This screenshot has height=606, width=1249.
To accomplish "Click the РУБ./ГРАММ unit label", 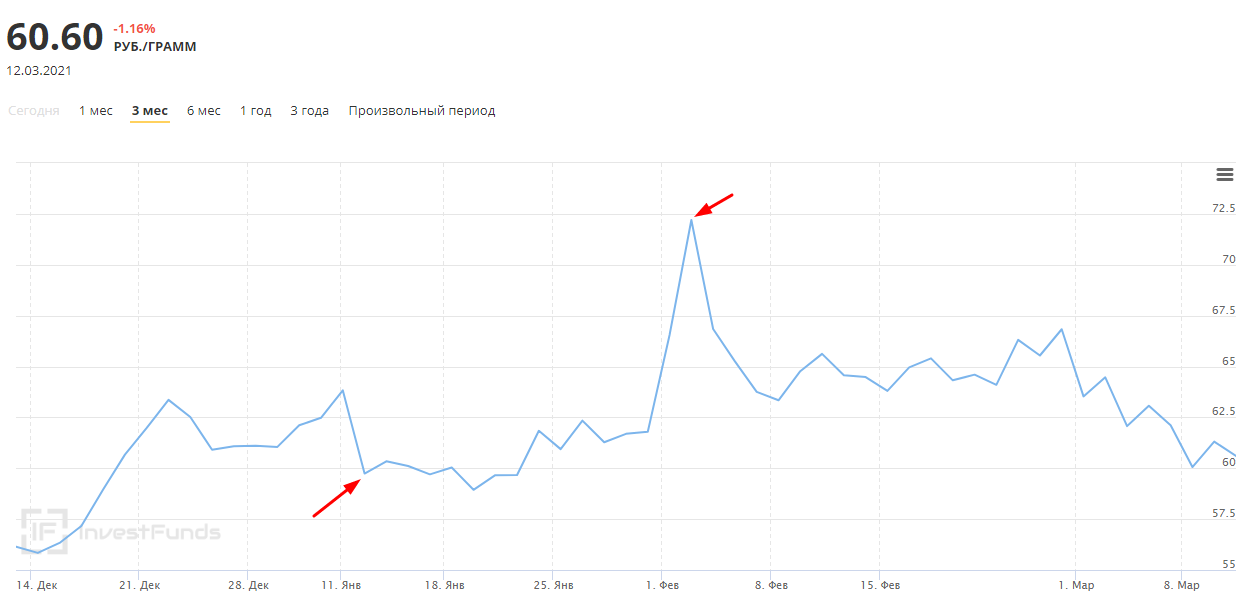I will [x=155, y=46].
